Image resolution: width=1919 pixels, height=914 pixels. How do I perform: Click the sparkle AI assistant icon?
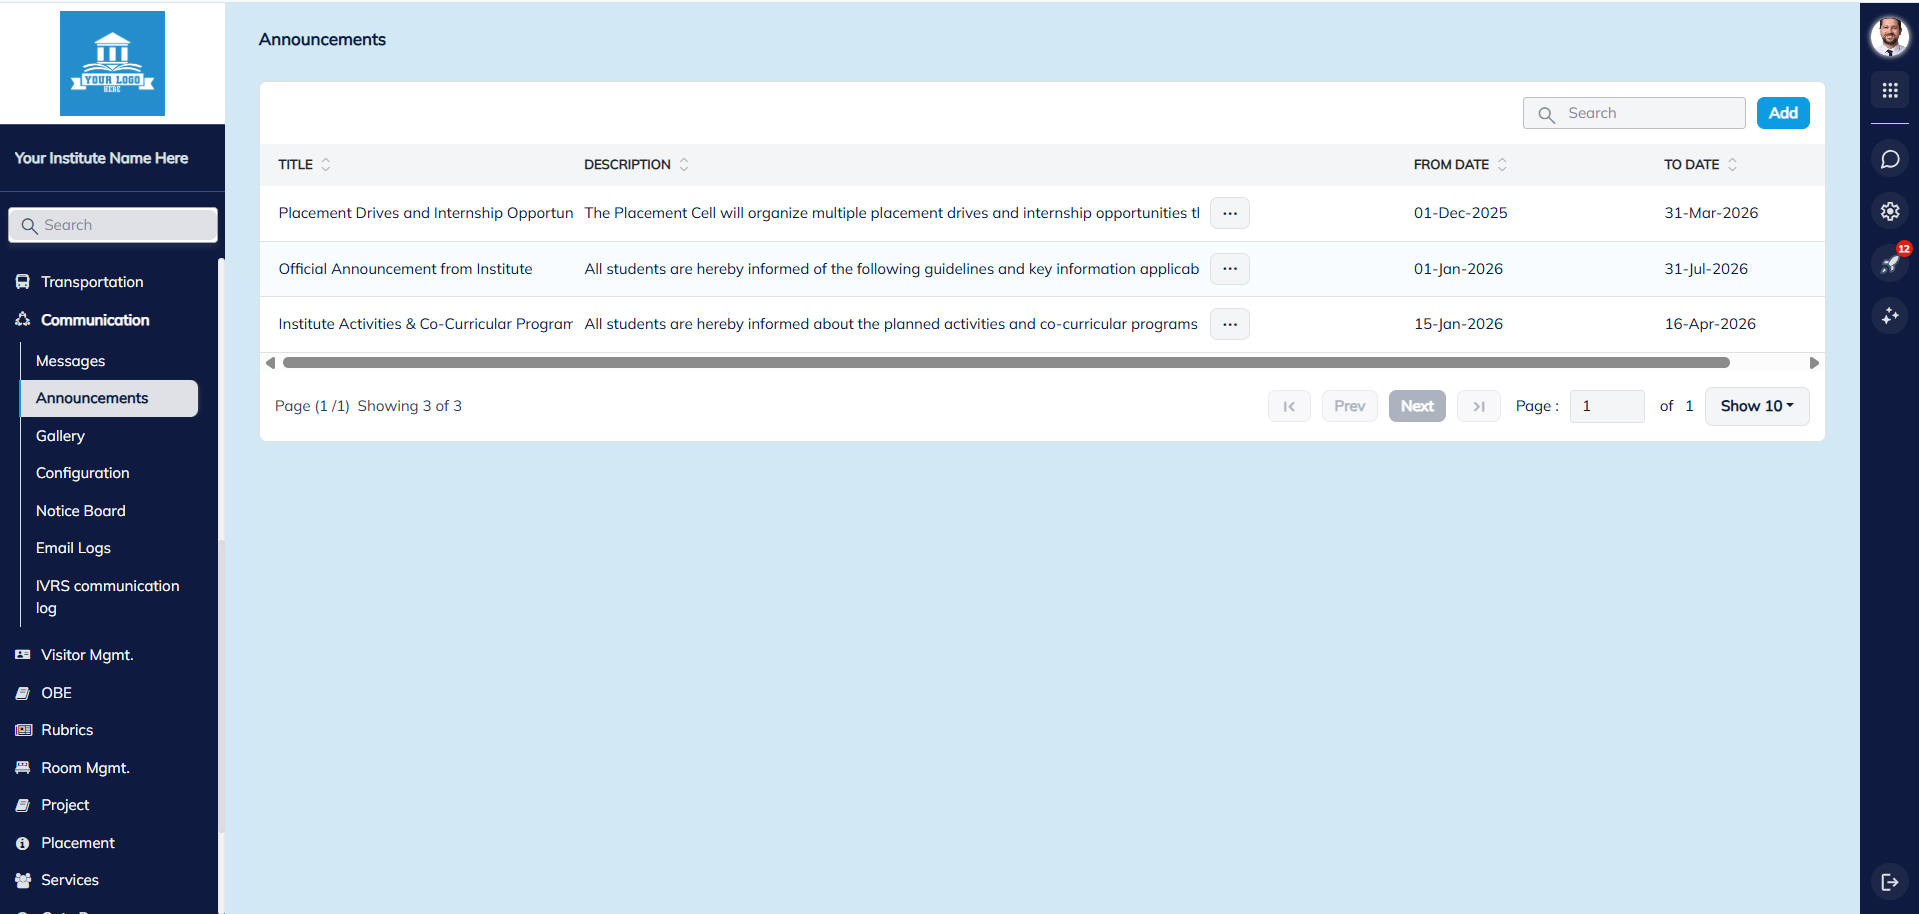click(x=1889, y=316)
